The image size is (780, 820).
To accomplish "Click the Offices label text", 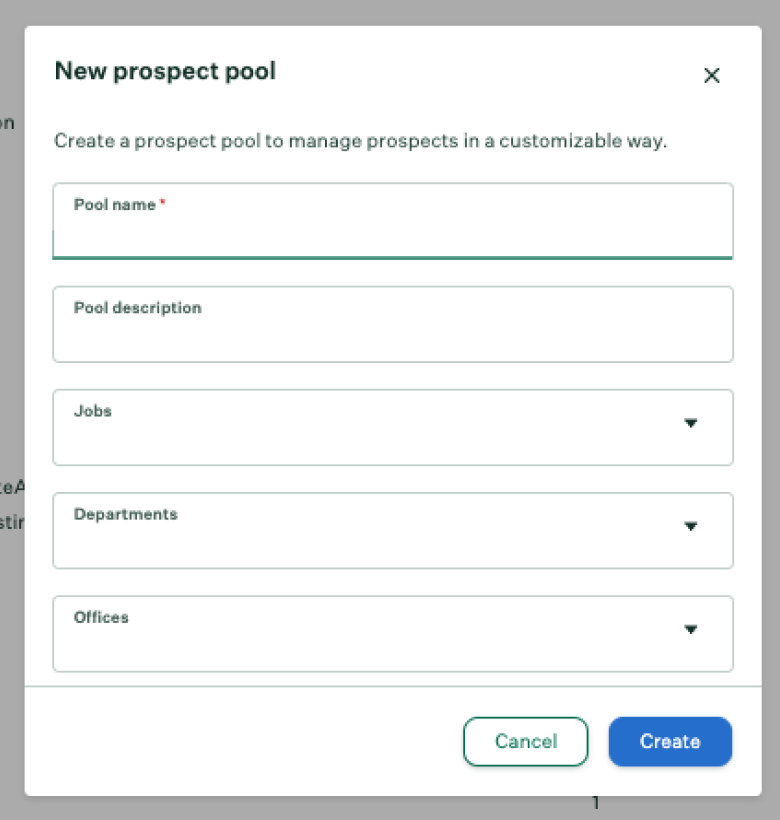I will pos(101,618).
